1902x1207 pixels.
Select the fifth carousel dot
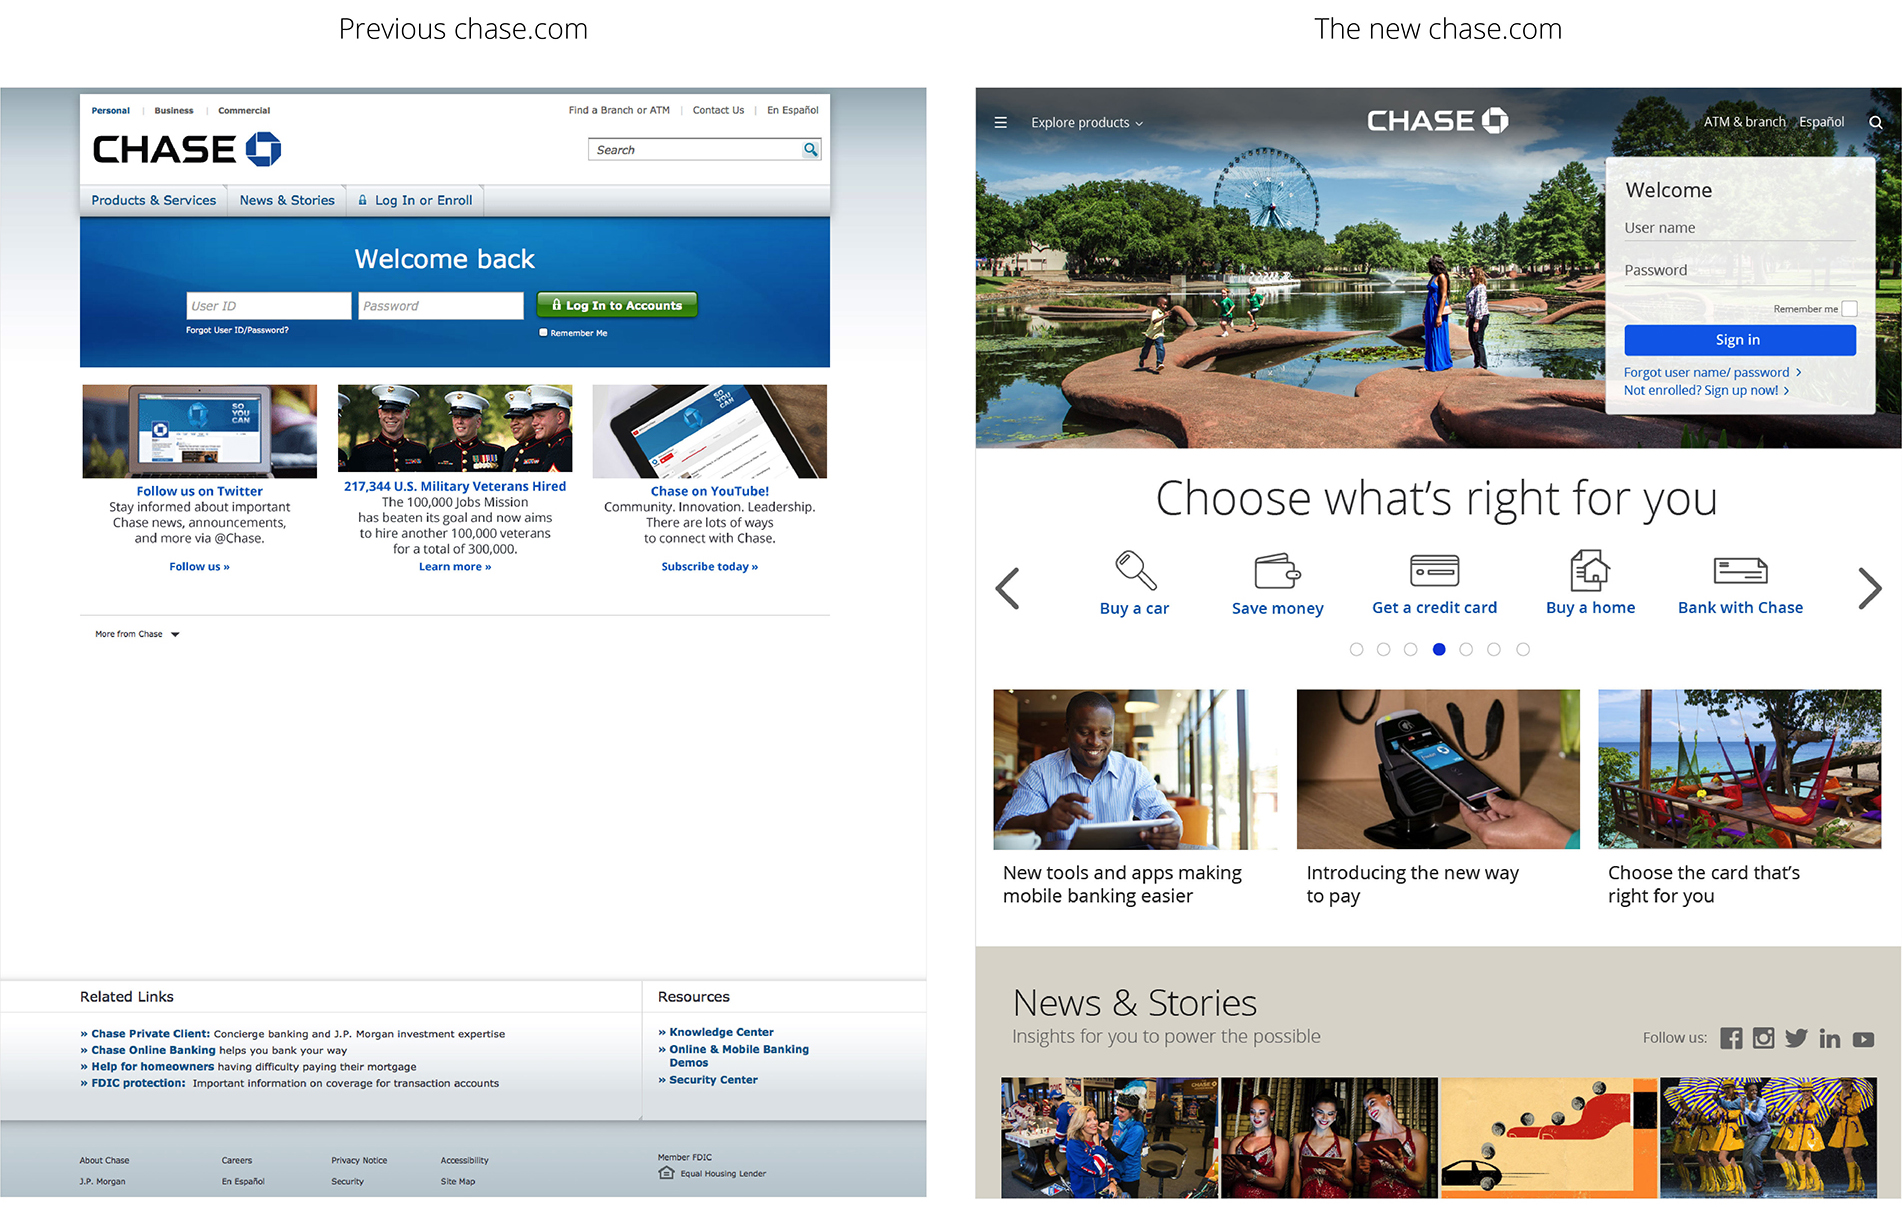click(1466, 649)
